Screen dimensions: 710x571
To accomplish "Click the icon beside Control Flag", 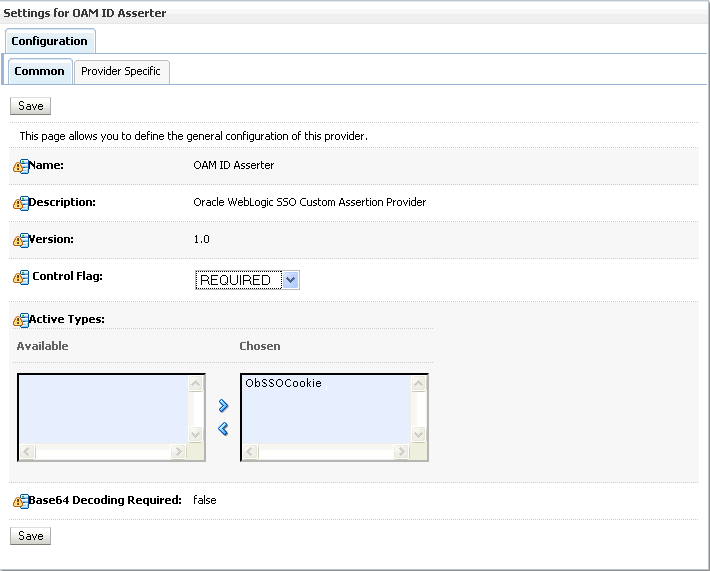I will coord(20,277).
